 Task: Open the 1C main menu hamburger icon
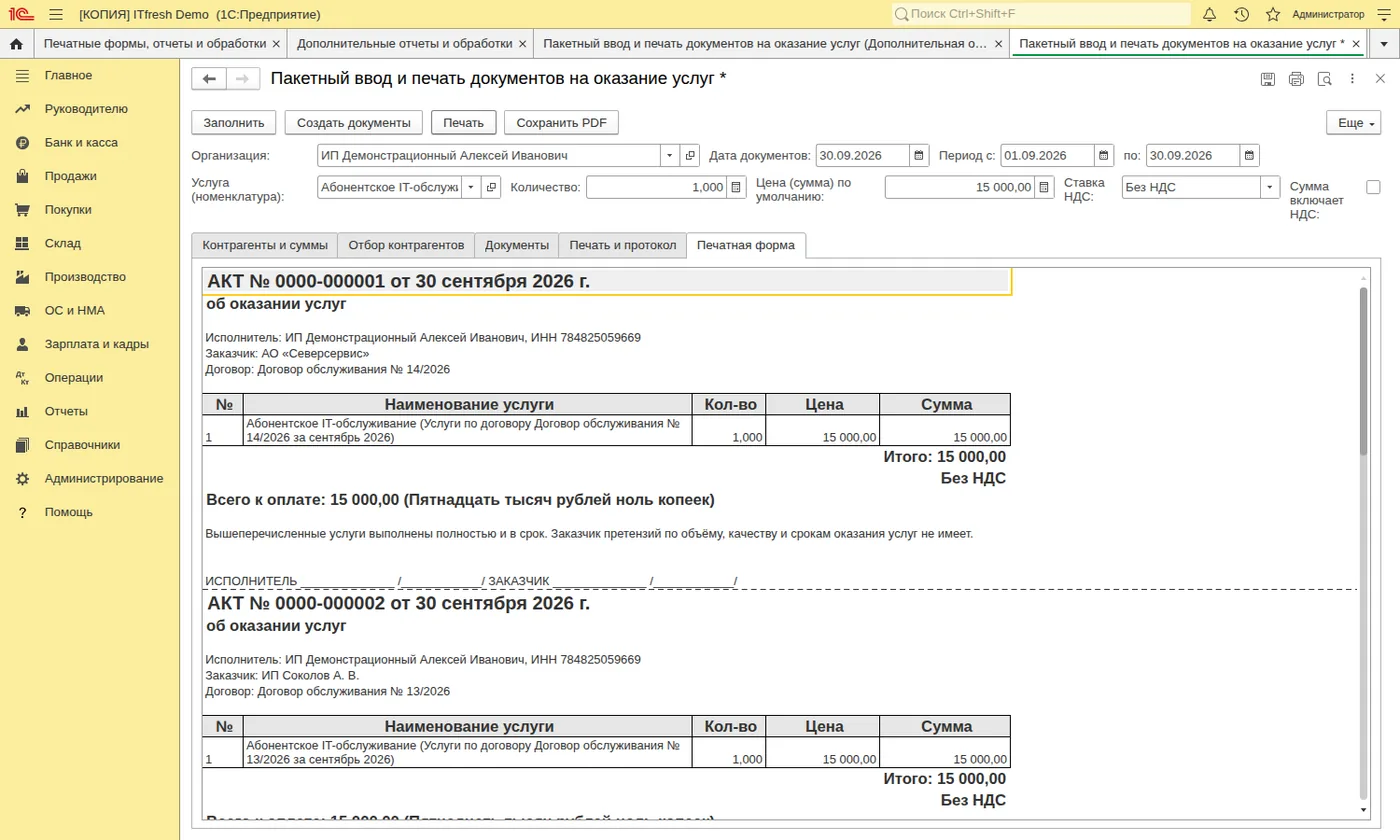(56, 14)
